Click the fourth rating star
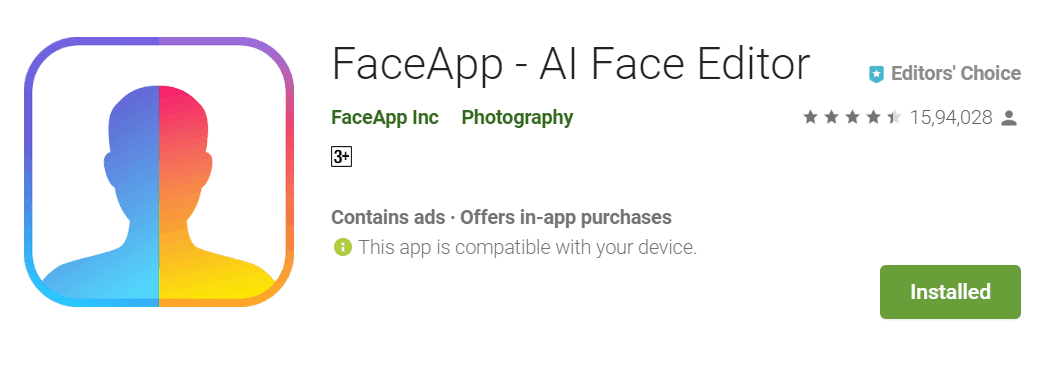The width and height of the screenshot is (1060, 369). (873, 118)
